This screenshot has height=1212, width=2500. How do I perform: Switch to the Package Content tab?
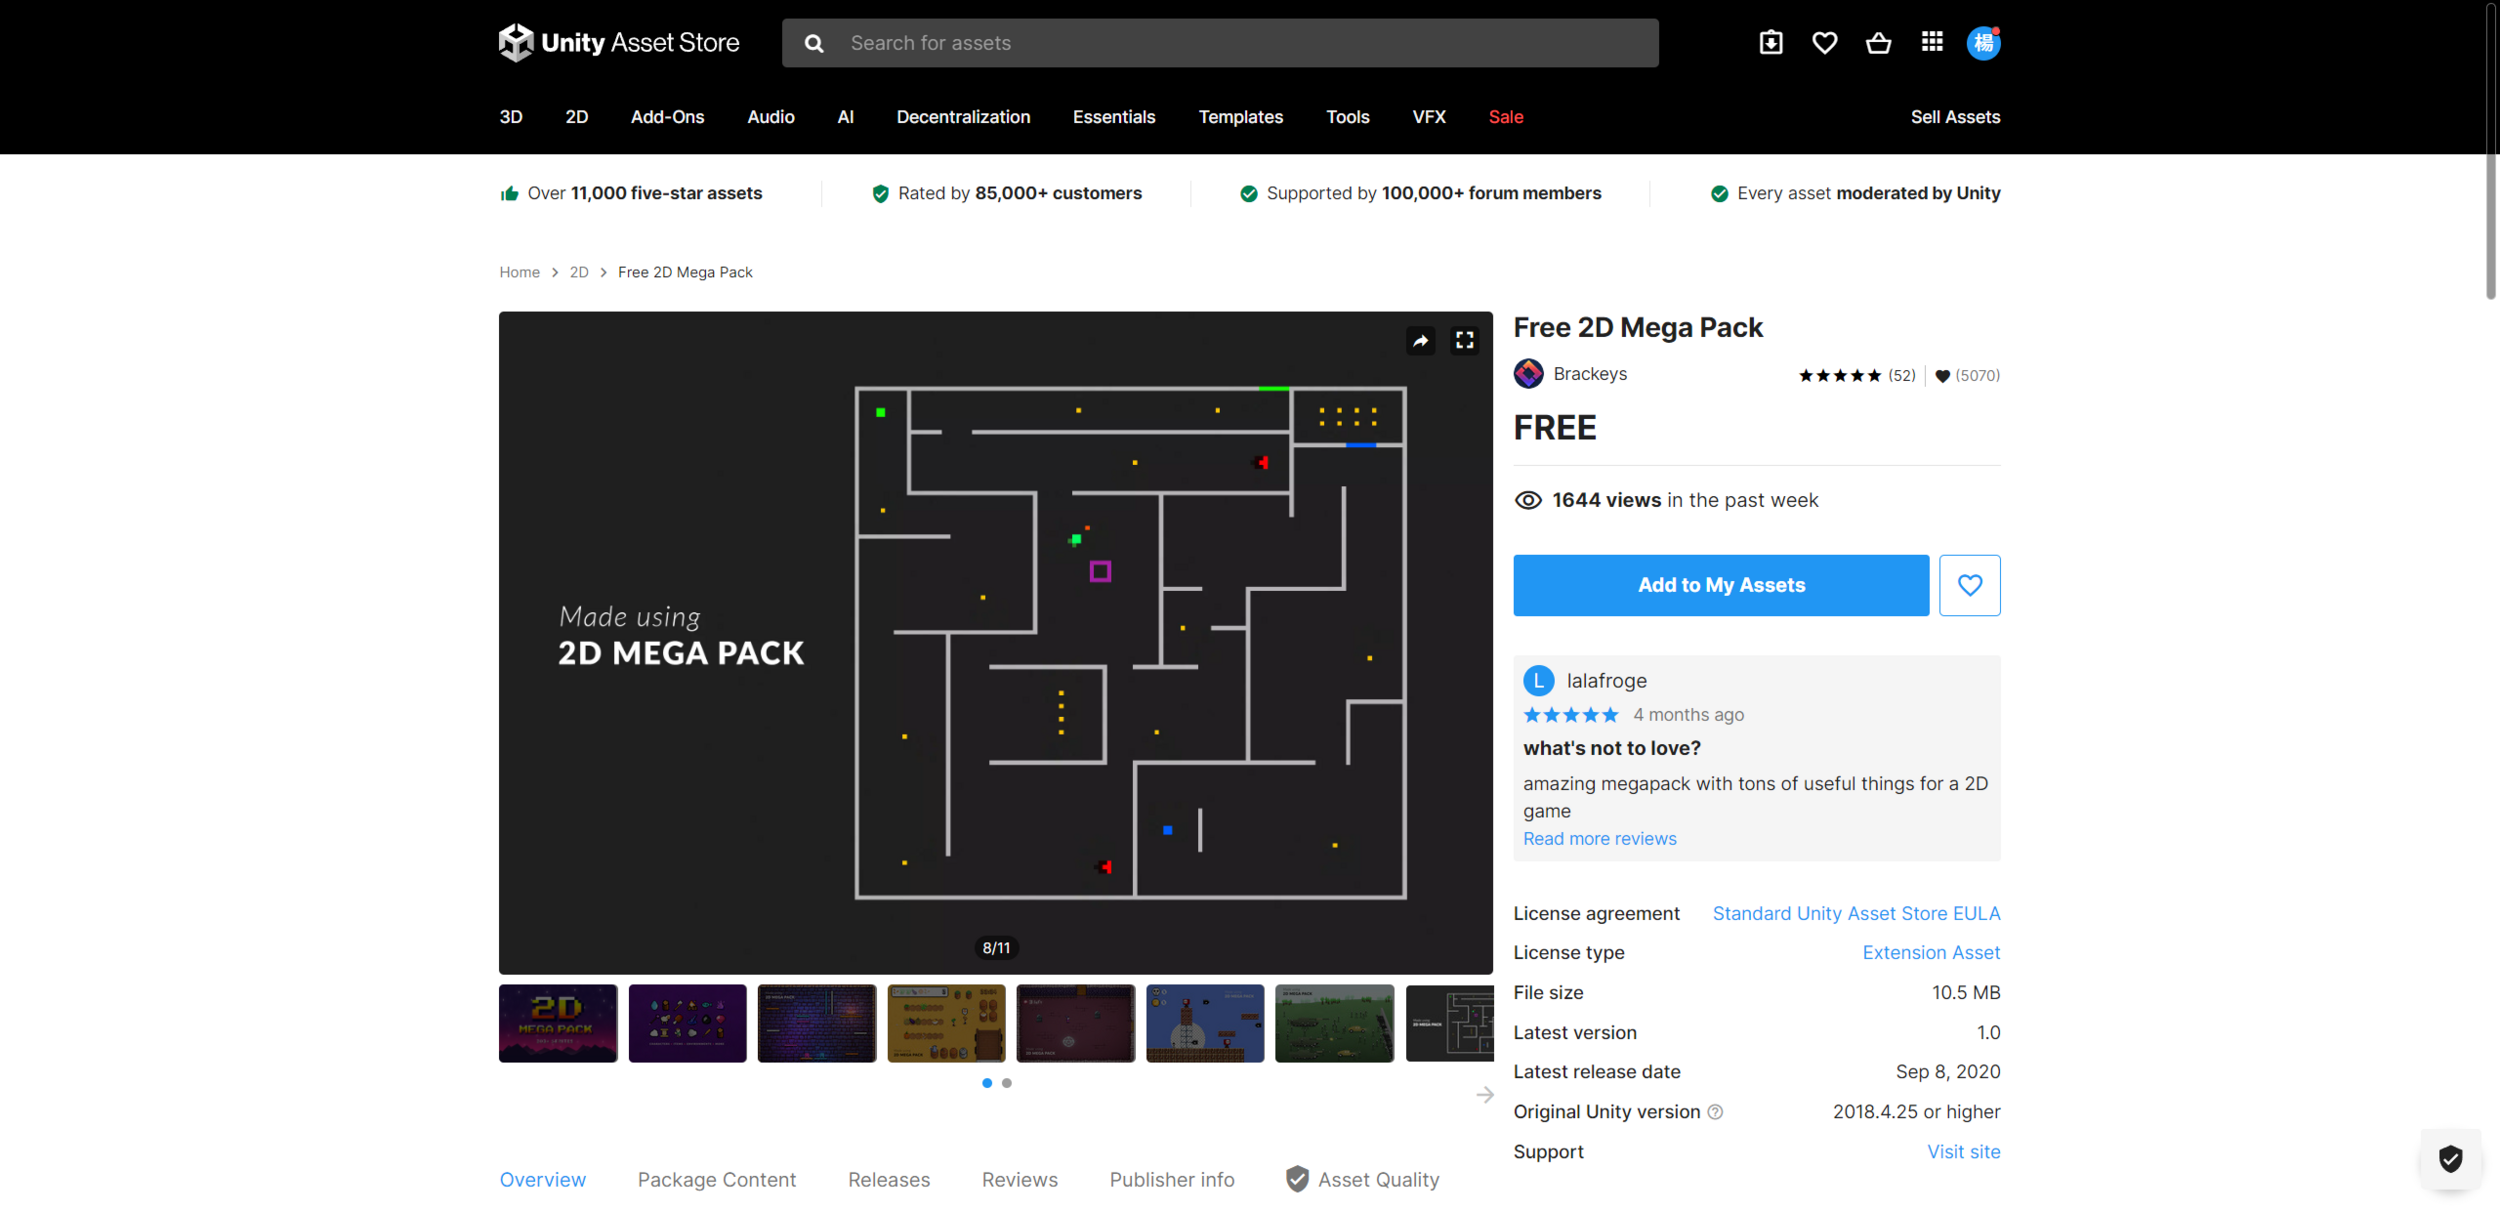716,1179
